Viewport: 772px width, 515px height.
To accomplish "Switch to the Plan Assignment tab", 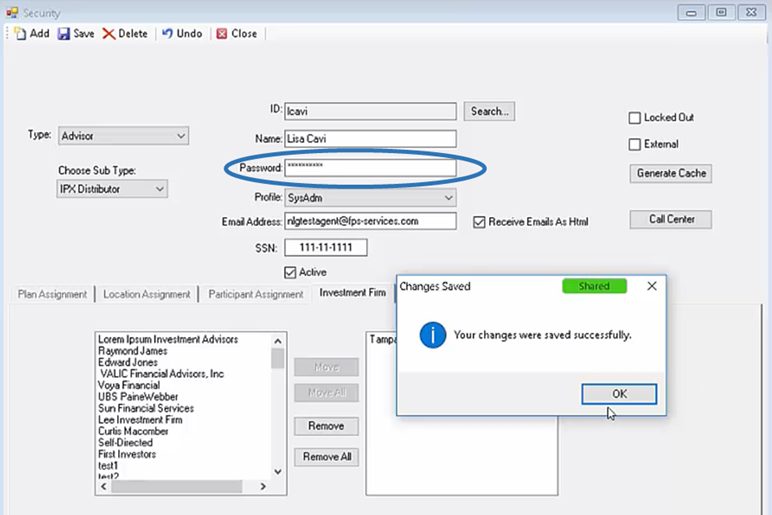I will coord(52,294).
